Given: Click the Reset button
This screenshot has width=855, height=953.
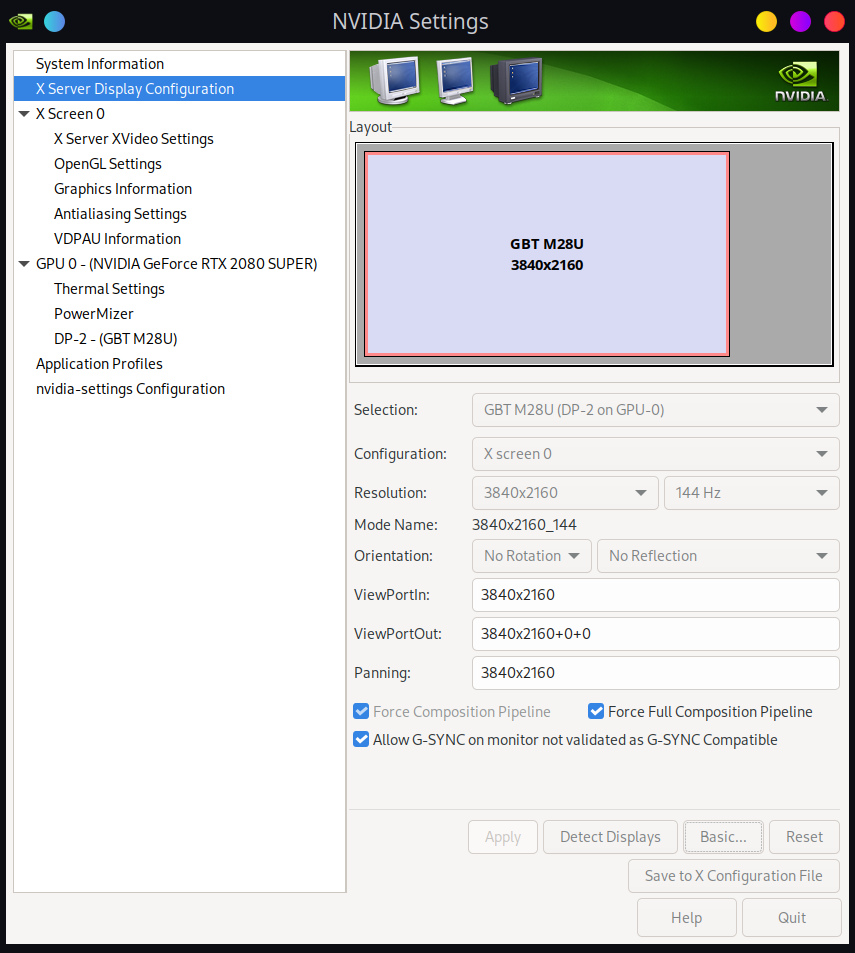Looking at the screenshot, I should pyautogui.click(x=804, y=837).
